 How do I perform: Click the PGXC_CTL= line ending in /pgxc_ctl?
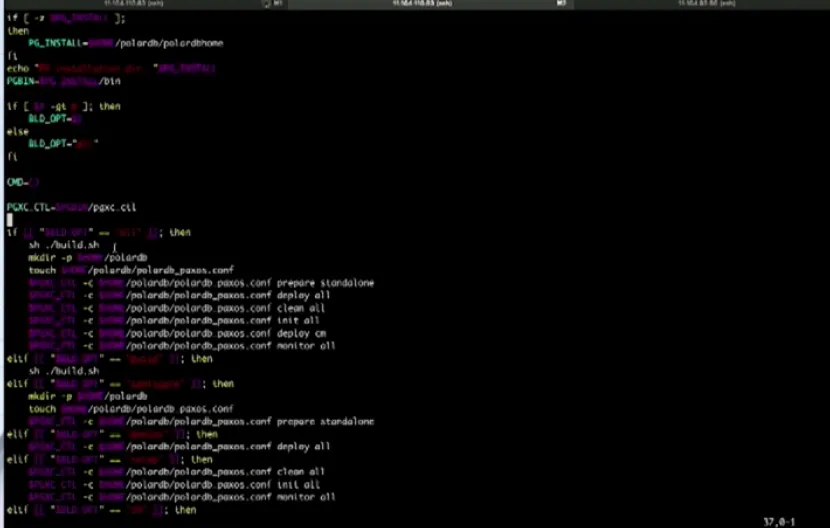71,207
